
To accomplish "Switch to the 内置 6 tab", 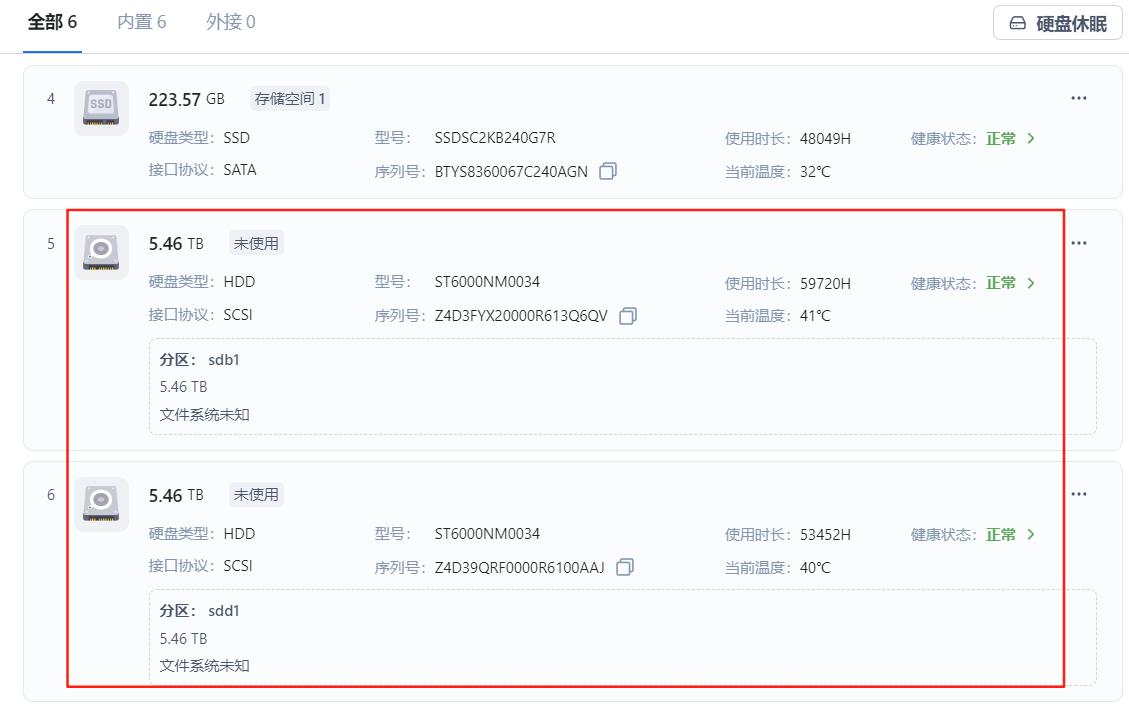I will 142,22.
